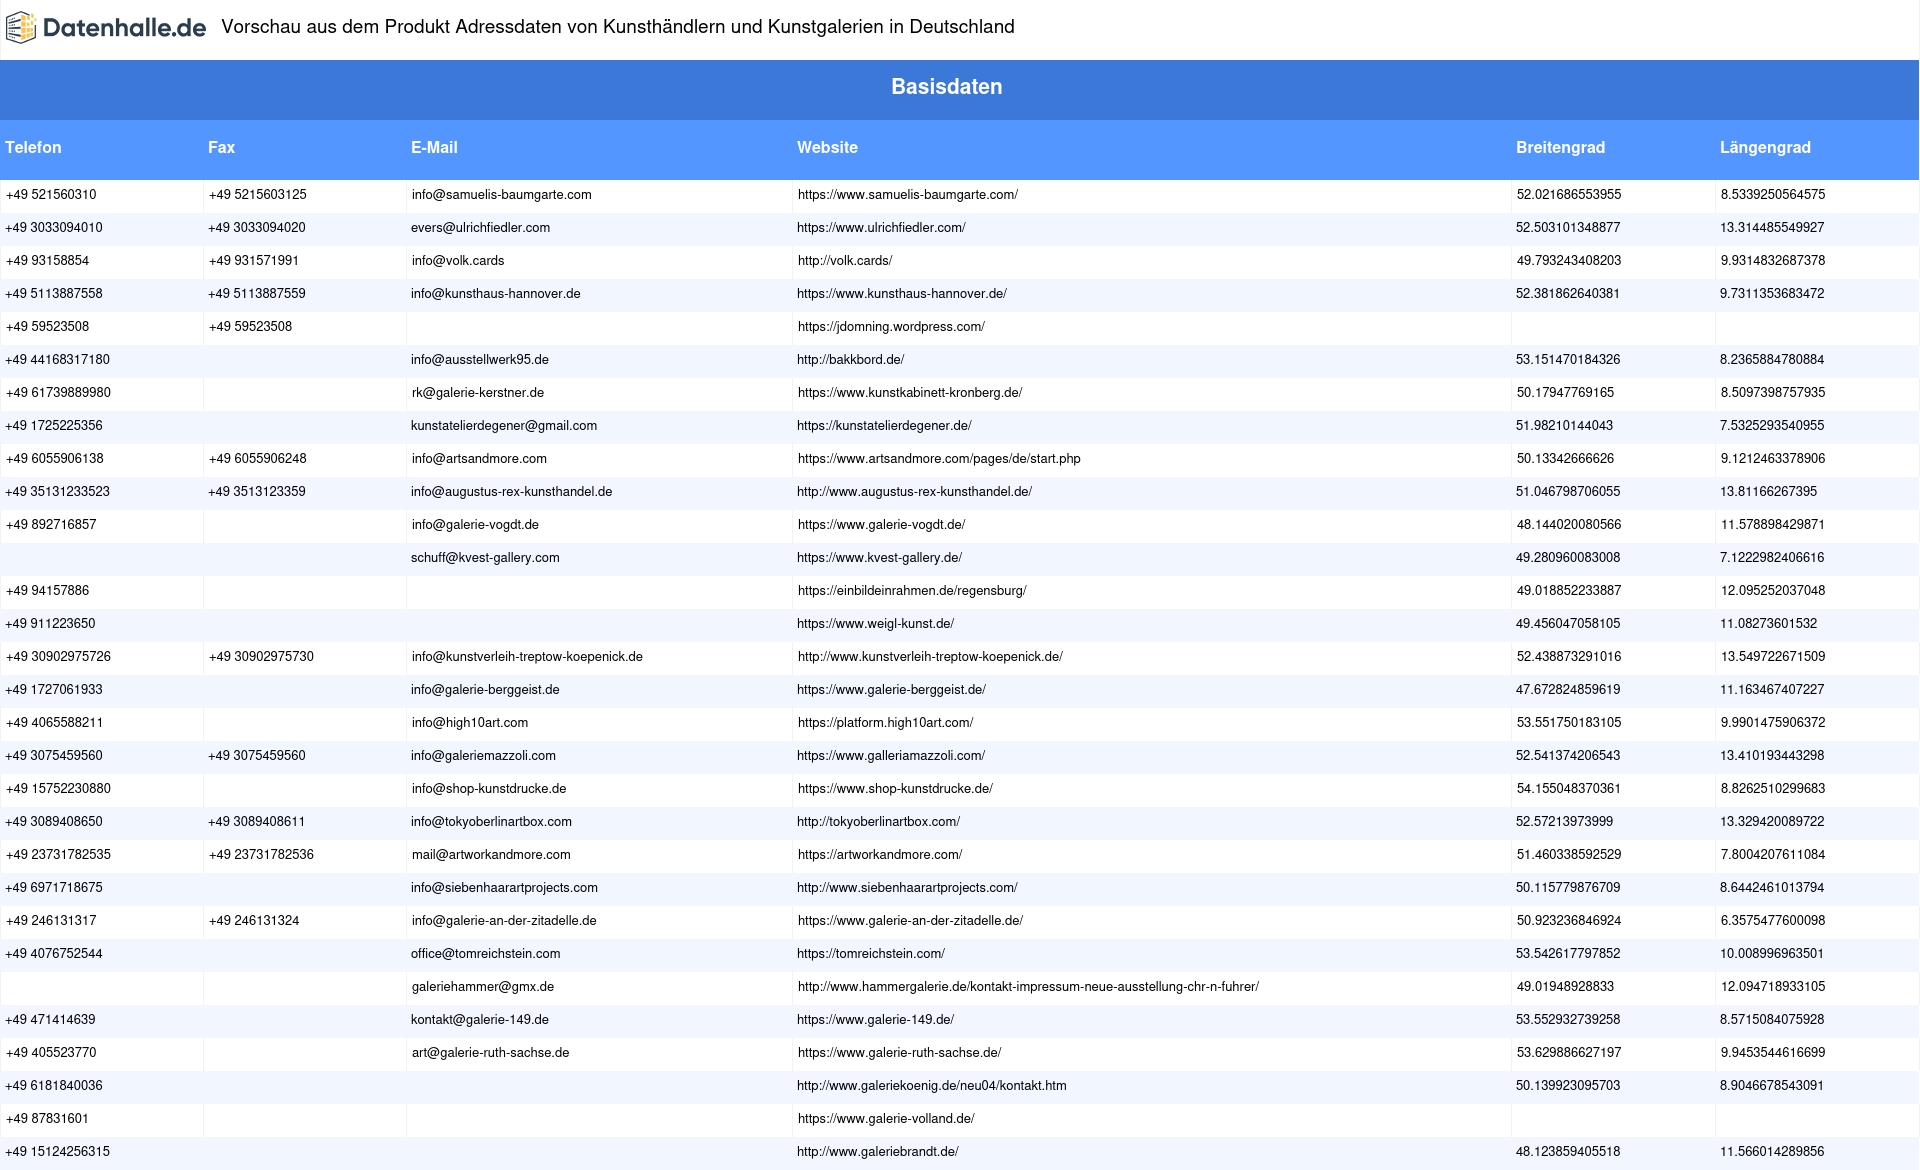Image resolution: width=1920 pixels, height=1170 pixels.
Task: Select fax number +49 30902975730
Action: pyautogui.click(x=261, y=657)
